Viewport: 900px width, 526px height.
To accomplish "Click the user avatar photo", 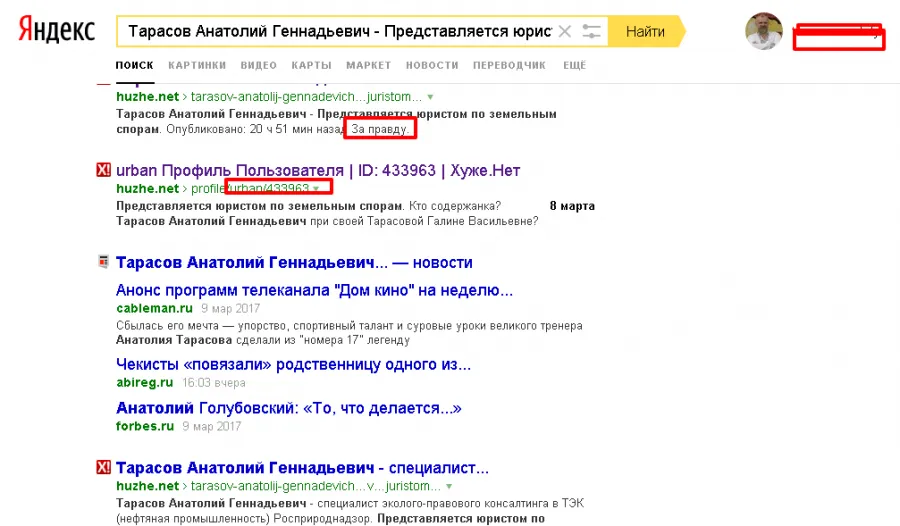I will [x=763, y=31].
